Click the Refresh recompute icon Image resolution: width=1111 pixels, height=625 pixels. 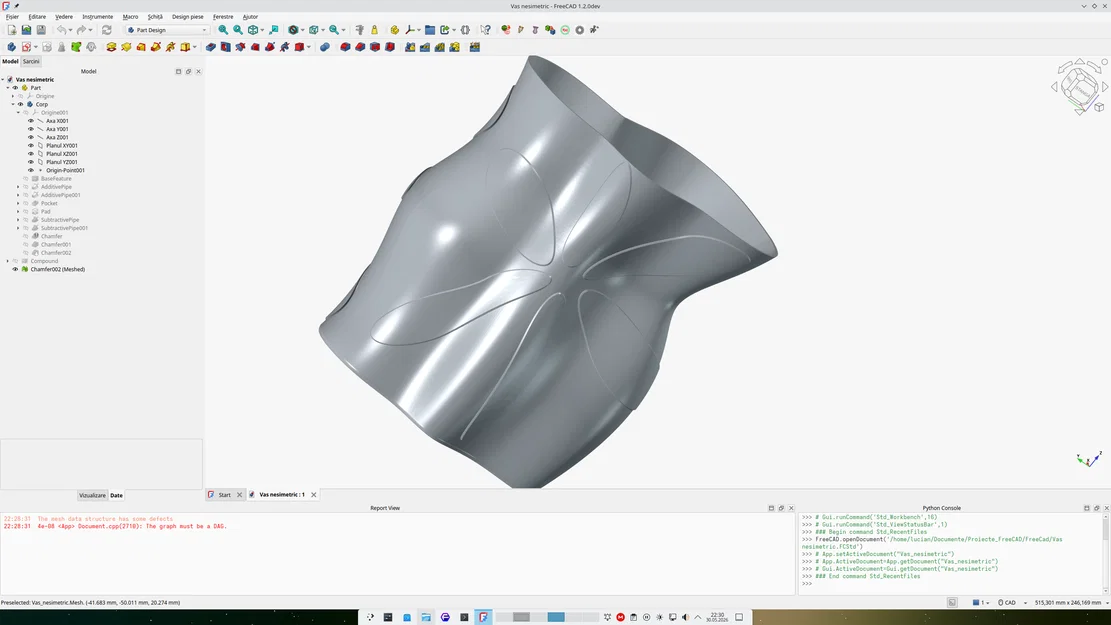coord(107,30)
